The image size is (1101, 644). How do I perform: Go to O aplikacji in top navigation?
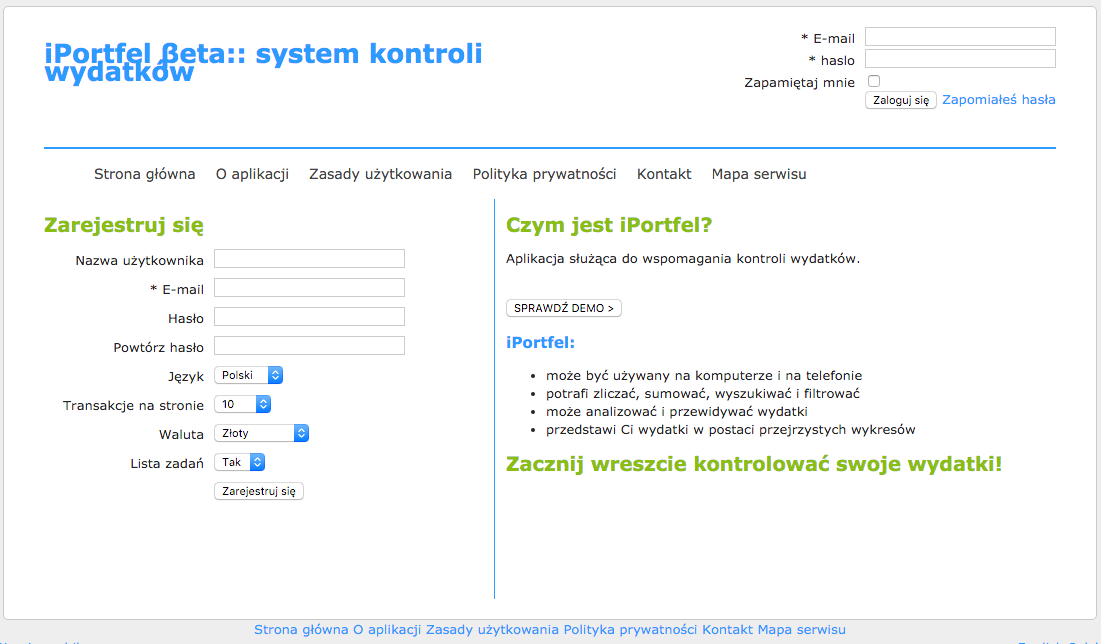click(x=252, y=174)
